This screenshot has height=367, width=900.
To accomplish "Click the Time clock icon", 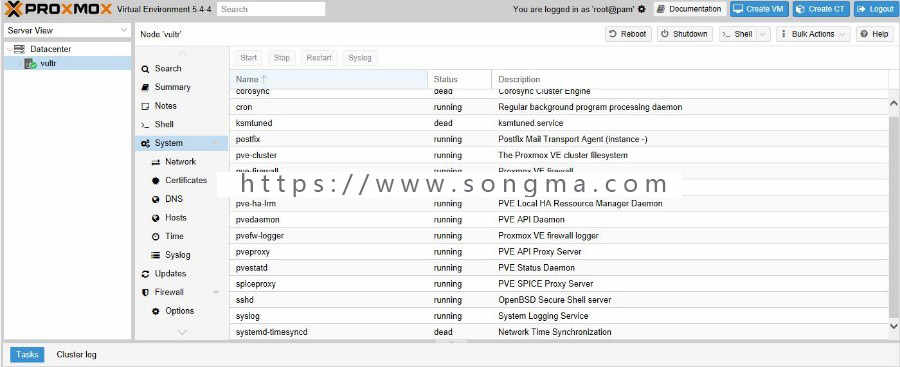I will (x=155, y=237).
